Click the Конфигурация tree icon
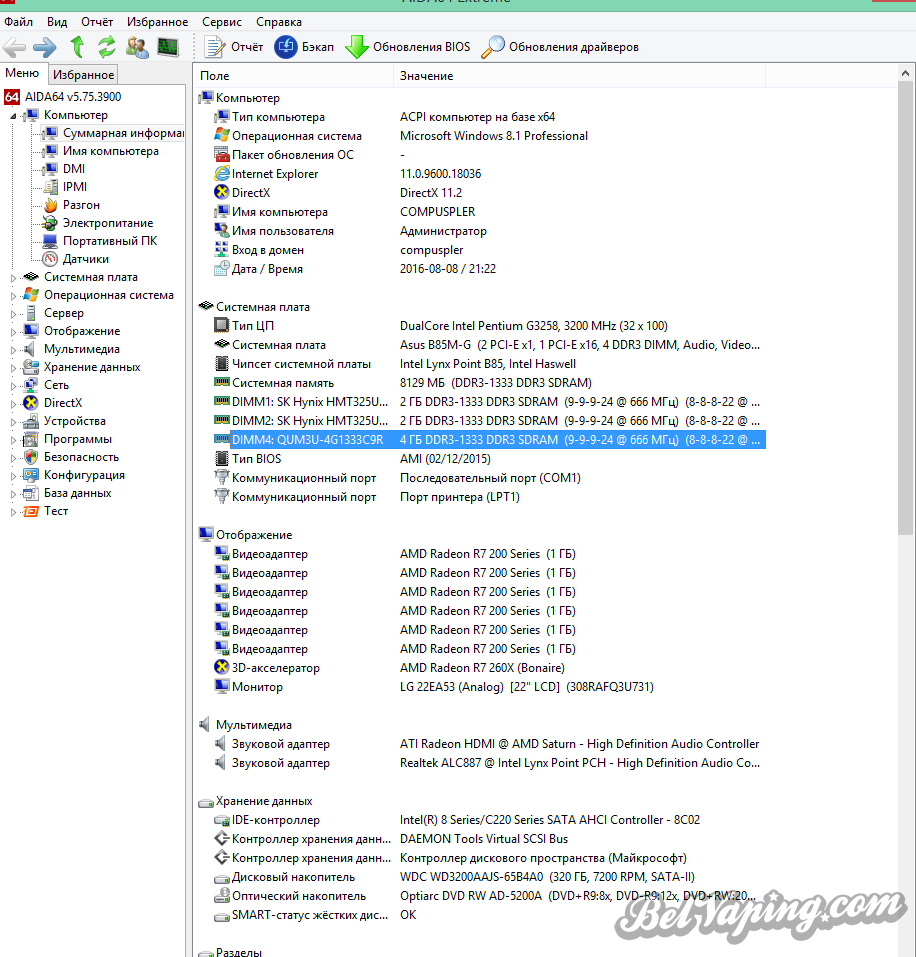Viewport: 916px width, 957px height. pos(31,475)
